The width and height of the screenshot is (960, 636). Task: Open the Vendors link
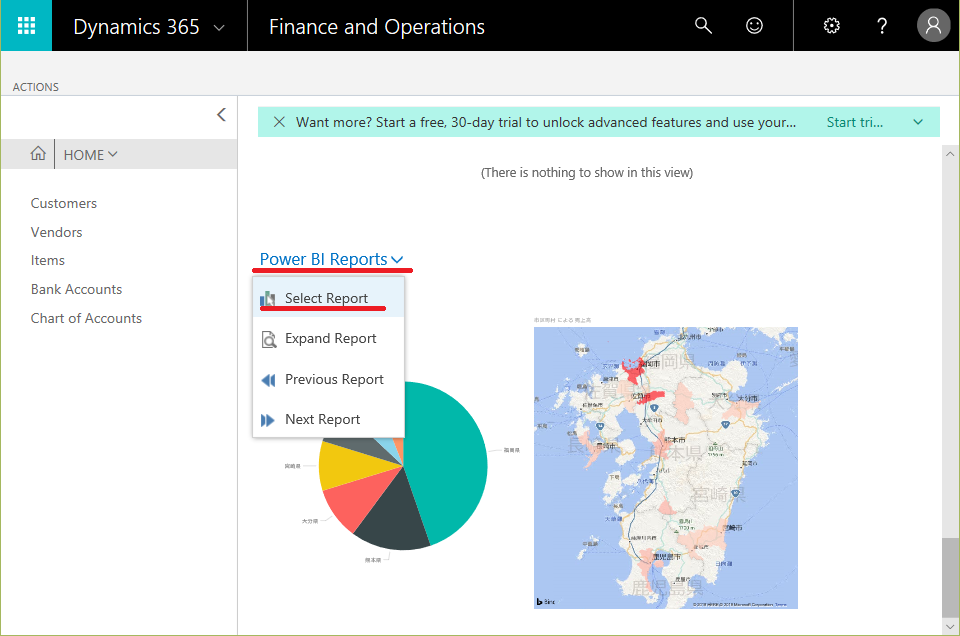coord(56,232)
